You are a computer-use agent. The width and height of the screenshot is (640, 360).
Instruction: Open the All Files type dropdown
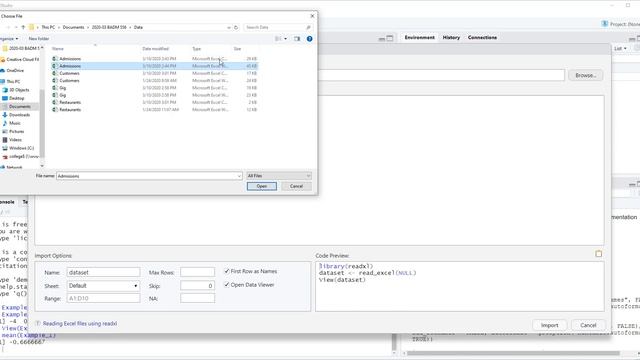coord(279,176)
